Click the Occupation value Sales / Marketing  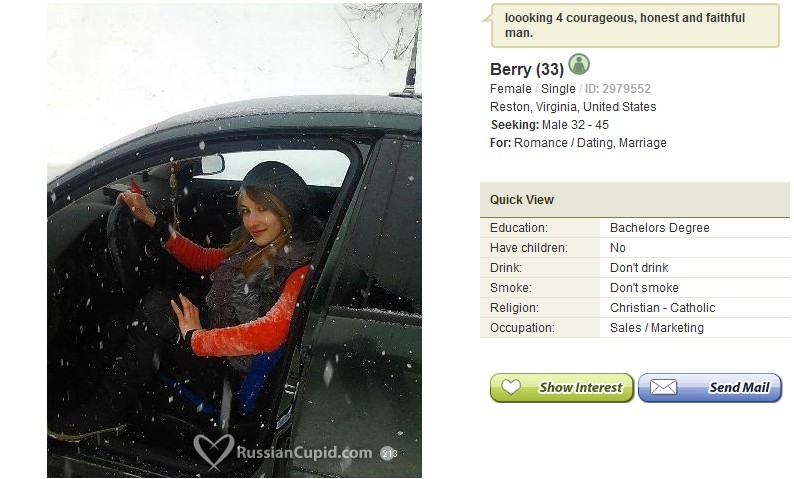657,328
